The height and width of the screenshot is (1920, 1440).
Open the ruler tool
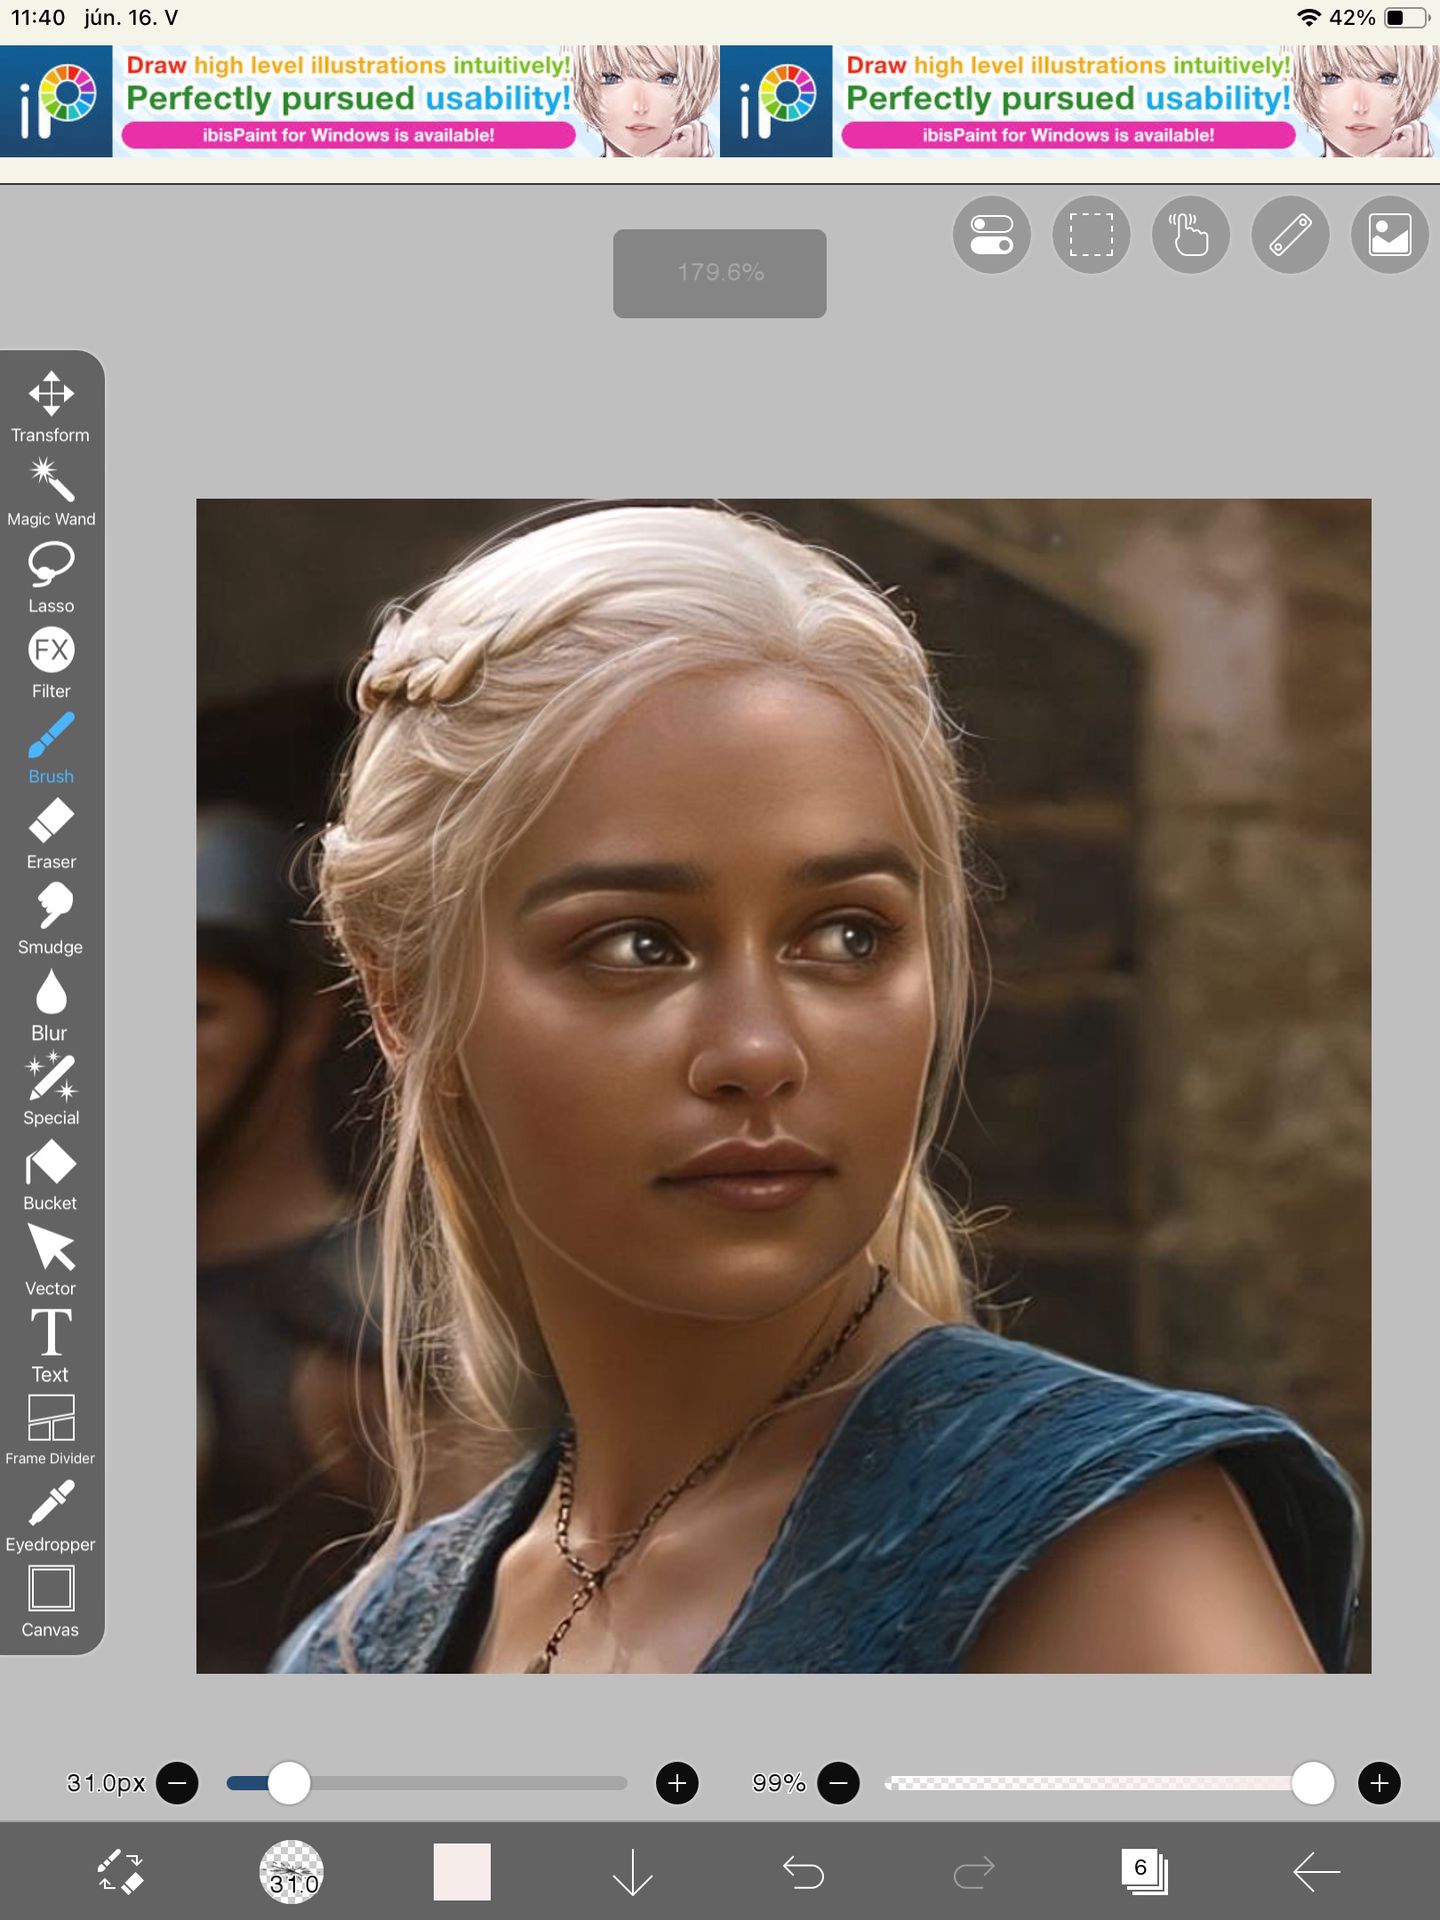click(1290, 235)
